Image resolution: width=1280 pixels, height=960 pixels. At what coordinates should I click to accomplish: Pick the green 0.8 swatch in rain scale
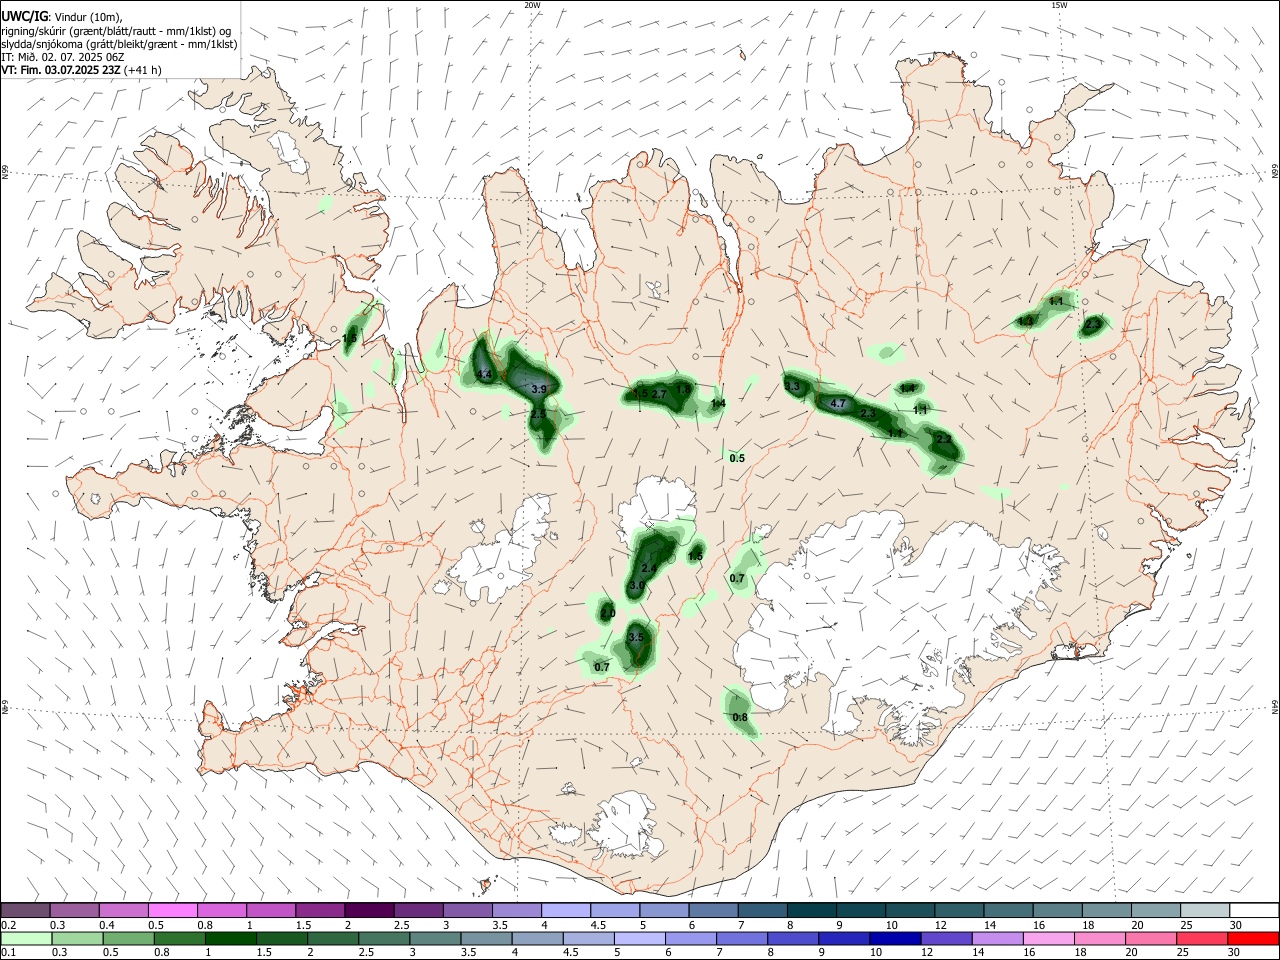pyautogui.click(x=179, y=938)
